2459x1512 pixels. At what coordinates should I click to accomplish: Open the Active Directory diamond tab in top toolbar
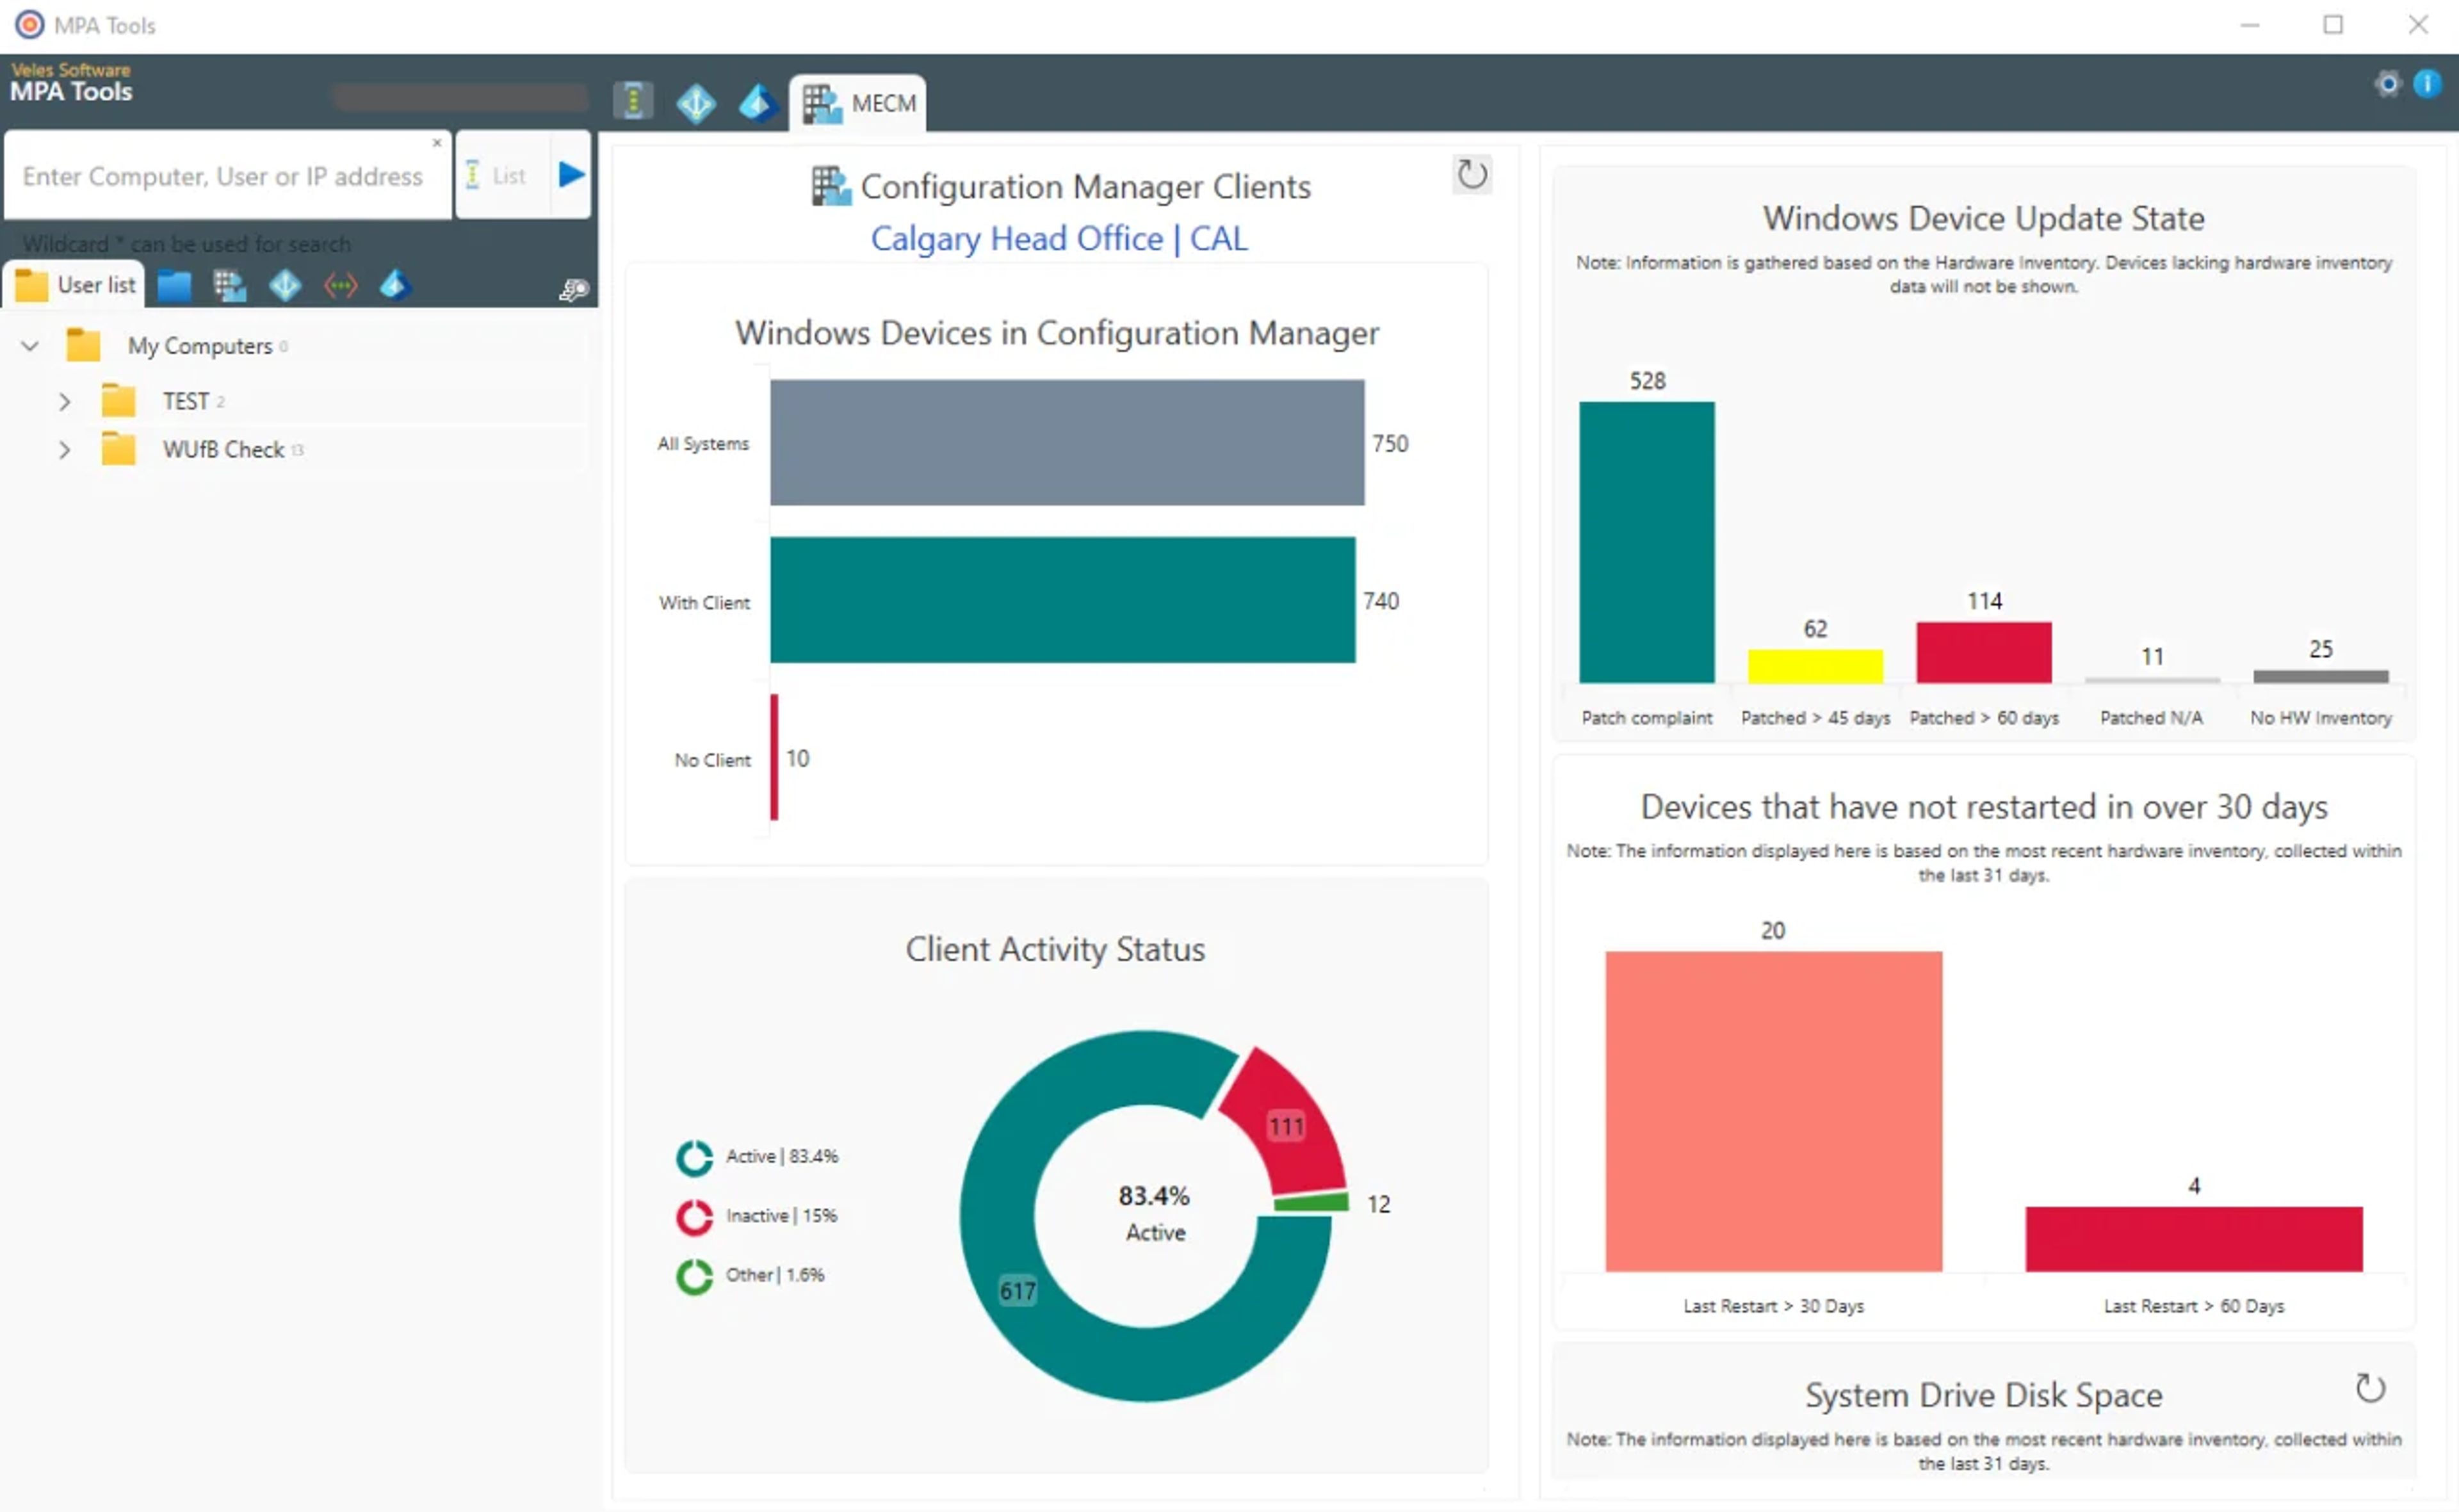(x=696, y=102)
